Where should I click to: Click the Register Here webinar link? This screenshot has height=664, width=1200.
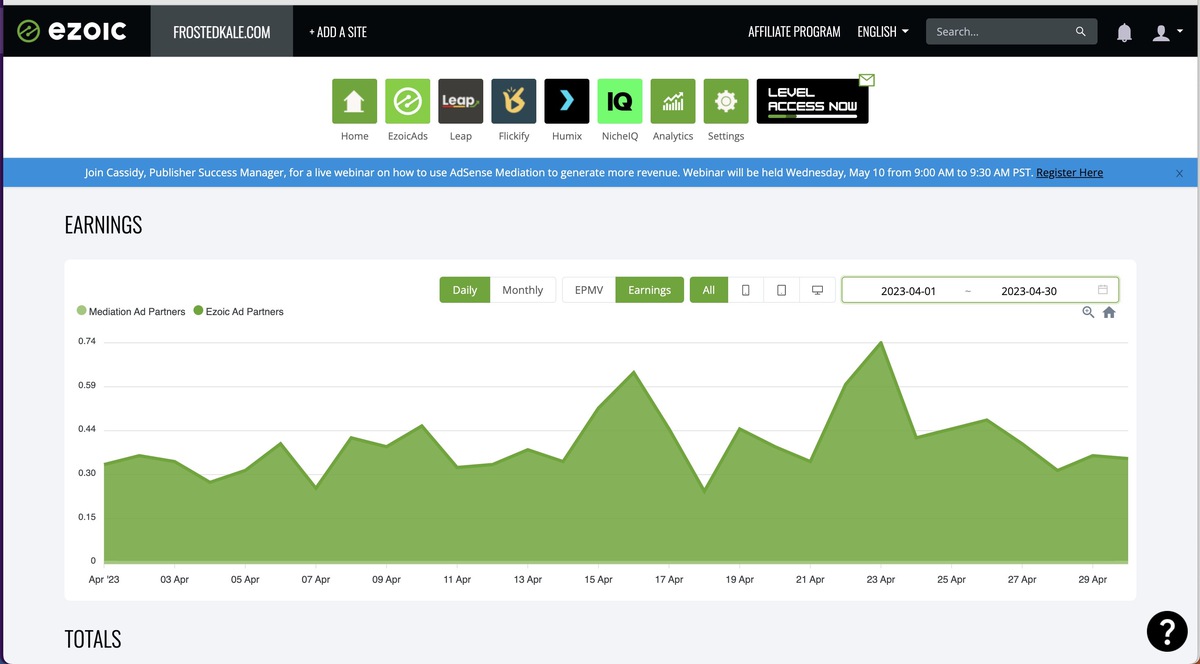coord(1069,173)
